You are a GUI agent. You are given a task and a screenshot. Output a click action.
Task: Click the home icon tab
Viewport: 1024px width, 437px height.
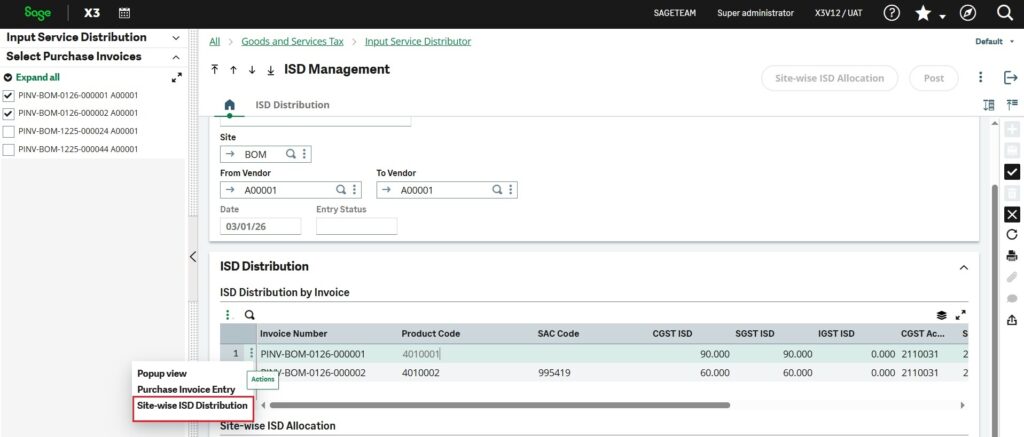[x=229, y=105]
